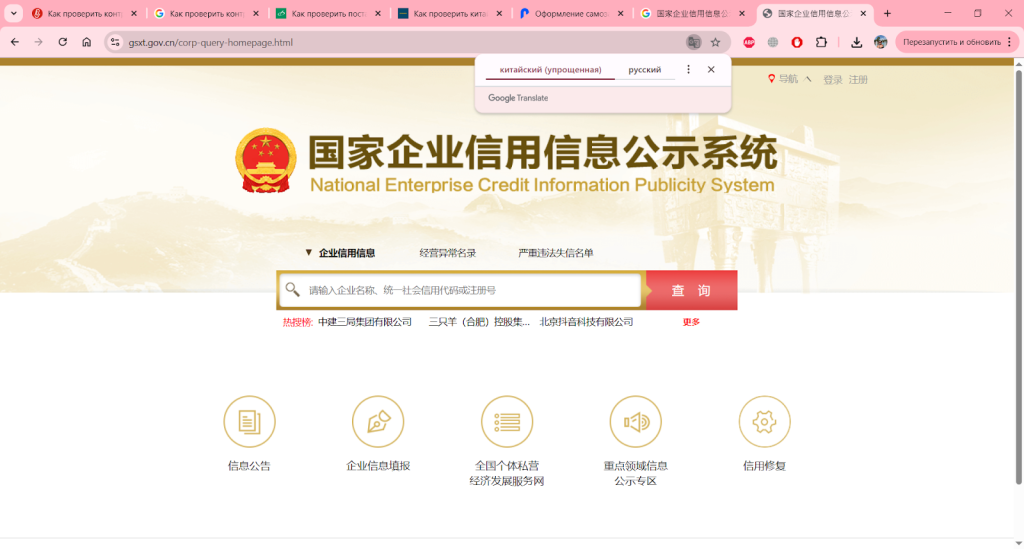Open the 信用修复 gear icon
The image size is (1024, 549).
tap(764, 421)
